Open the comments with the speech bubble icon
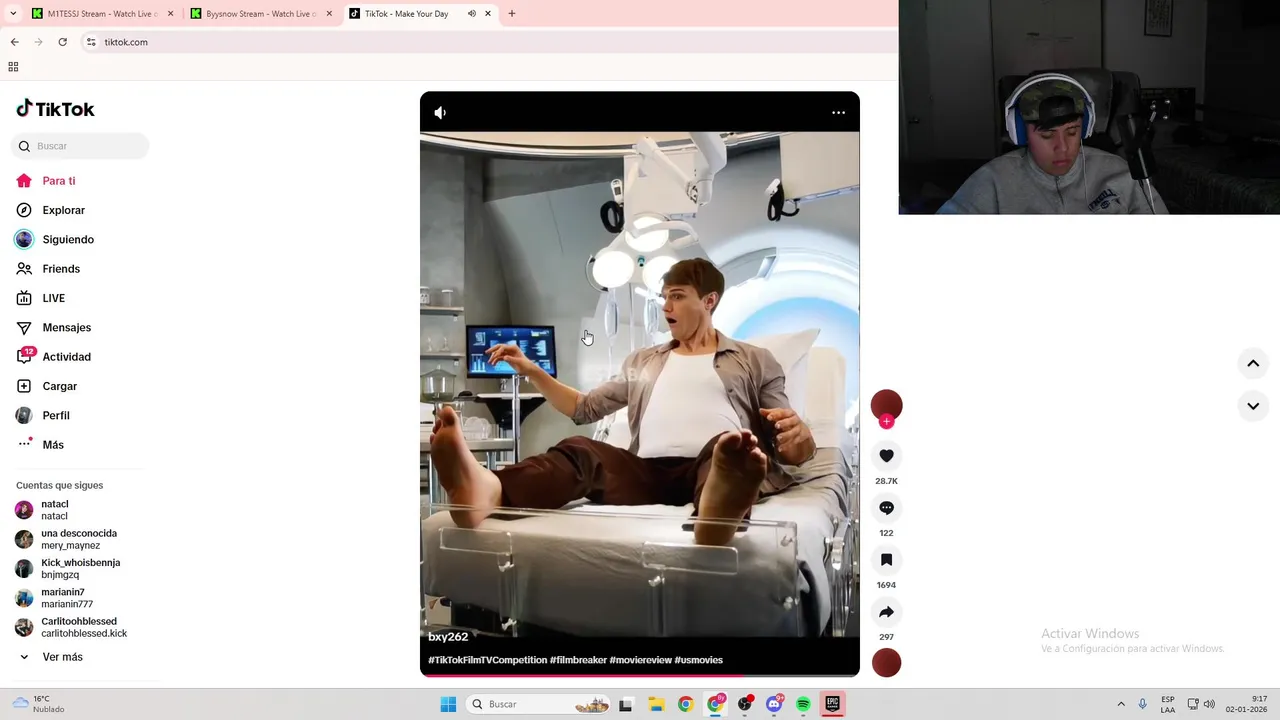Image resolution: width=1280 pixels, height=720 pixels. (x=886, y=508)
